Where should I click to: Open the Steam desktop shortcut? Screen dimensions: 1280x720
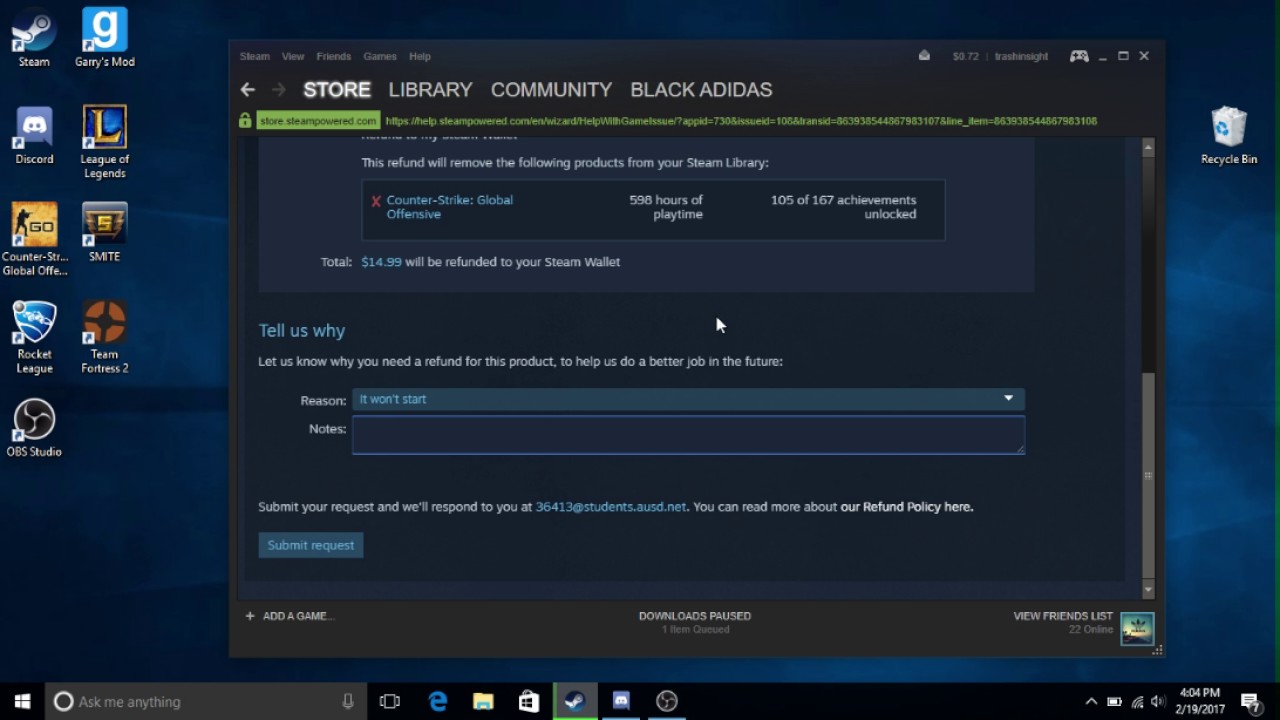coord(34,38)
